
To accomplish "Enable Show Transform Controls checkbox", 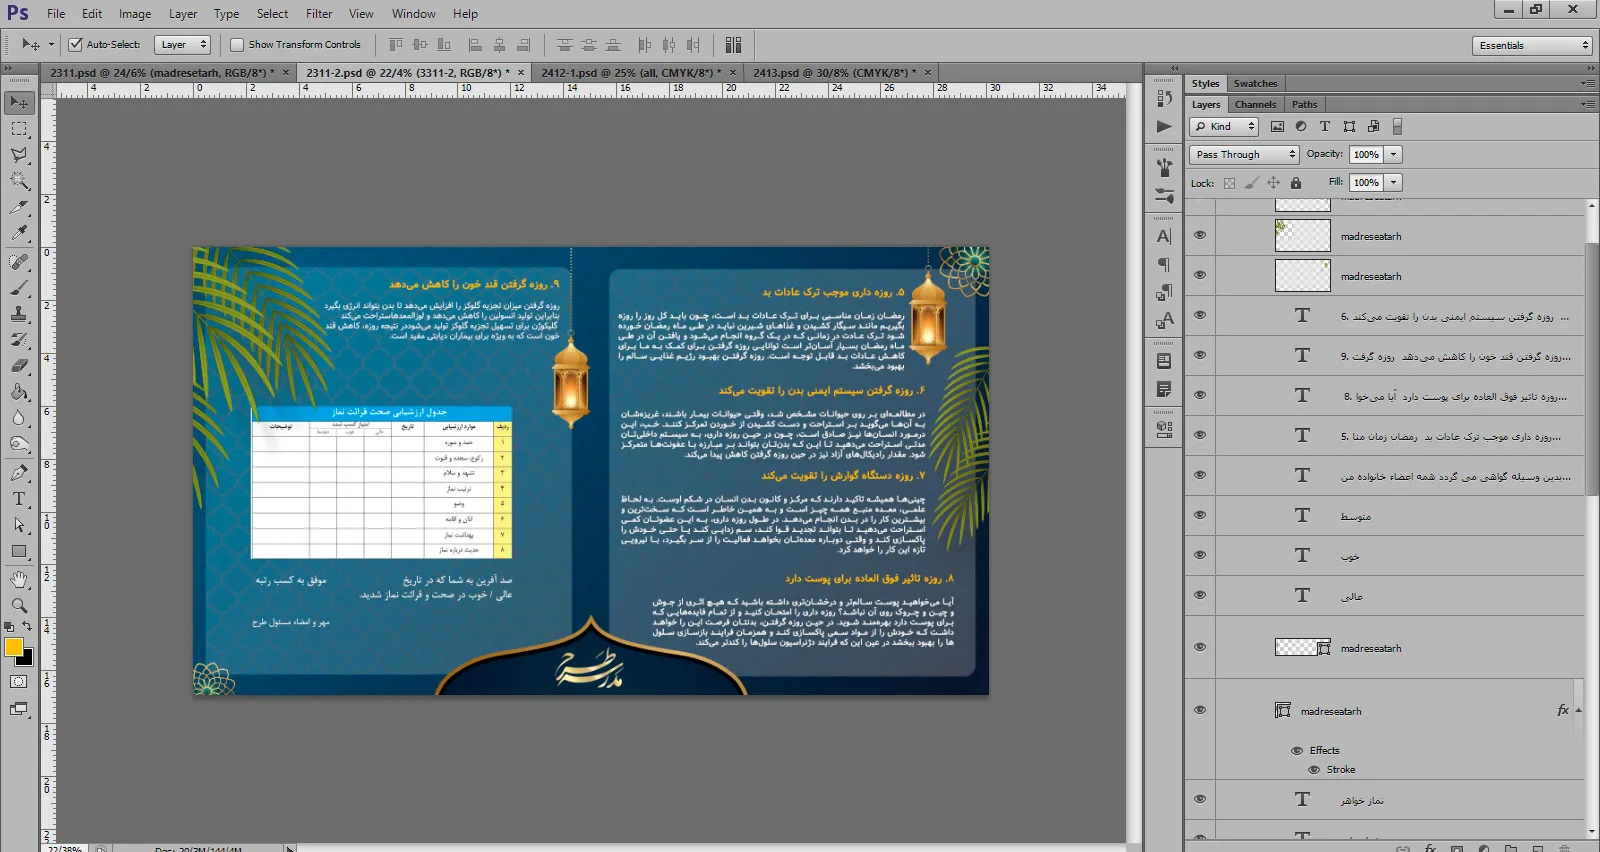I will (x=237, y=44).
